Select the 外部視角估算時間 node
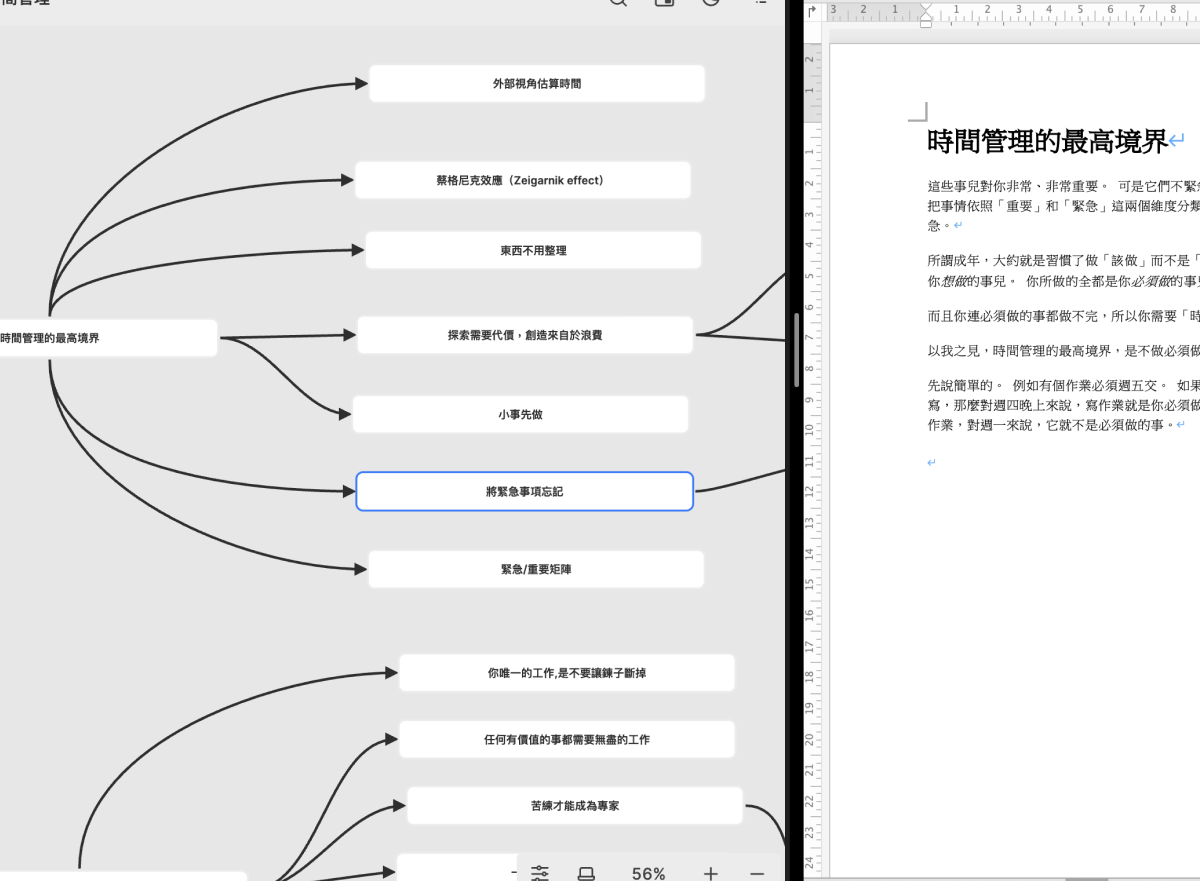 pyautogui.click(x=537, y=84)
